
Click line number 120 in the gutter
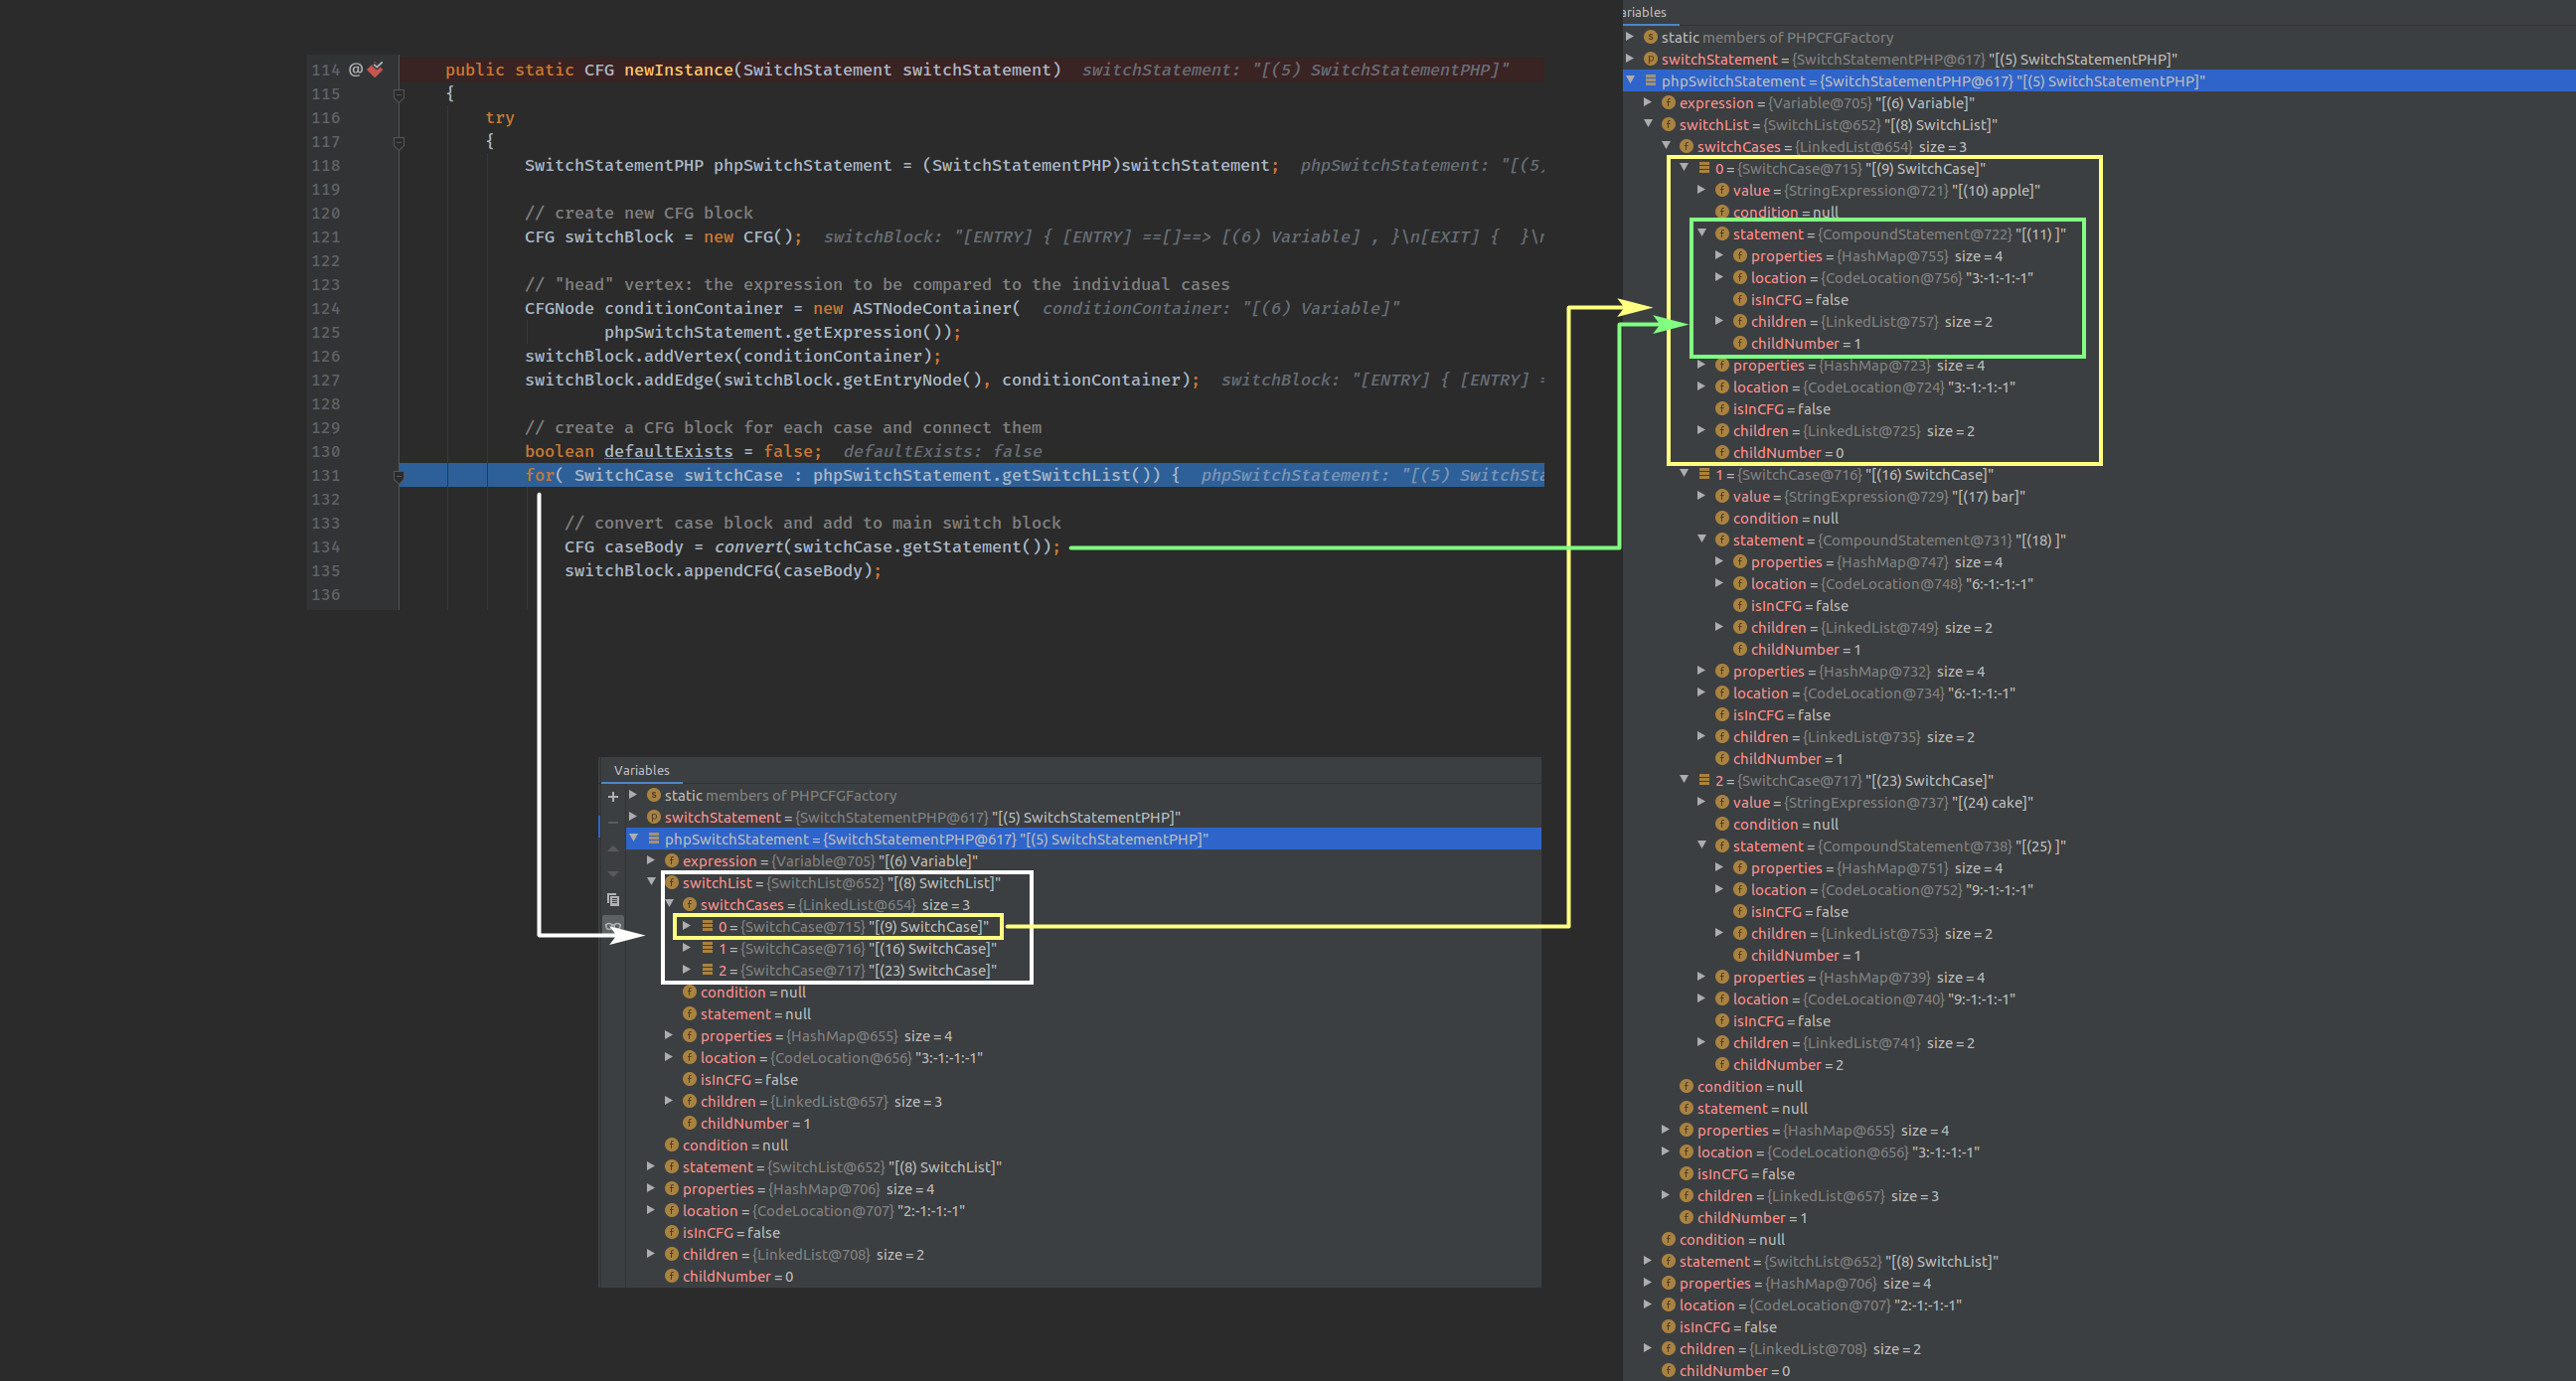(x=326, y=213)
